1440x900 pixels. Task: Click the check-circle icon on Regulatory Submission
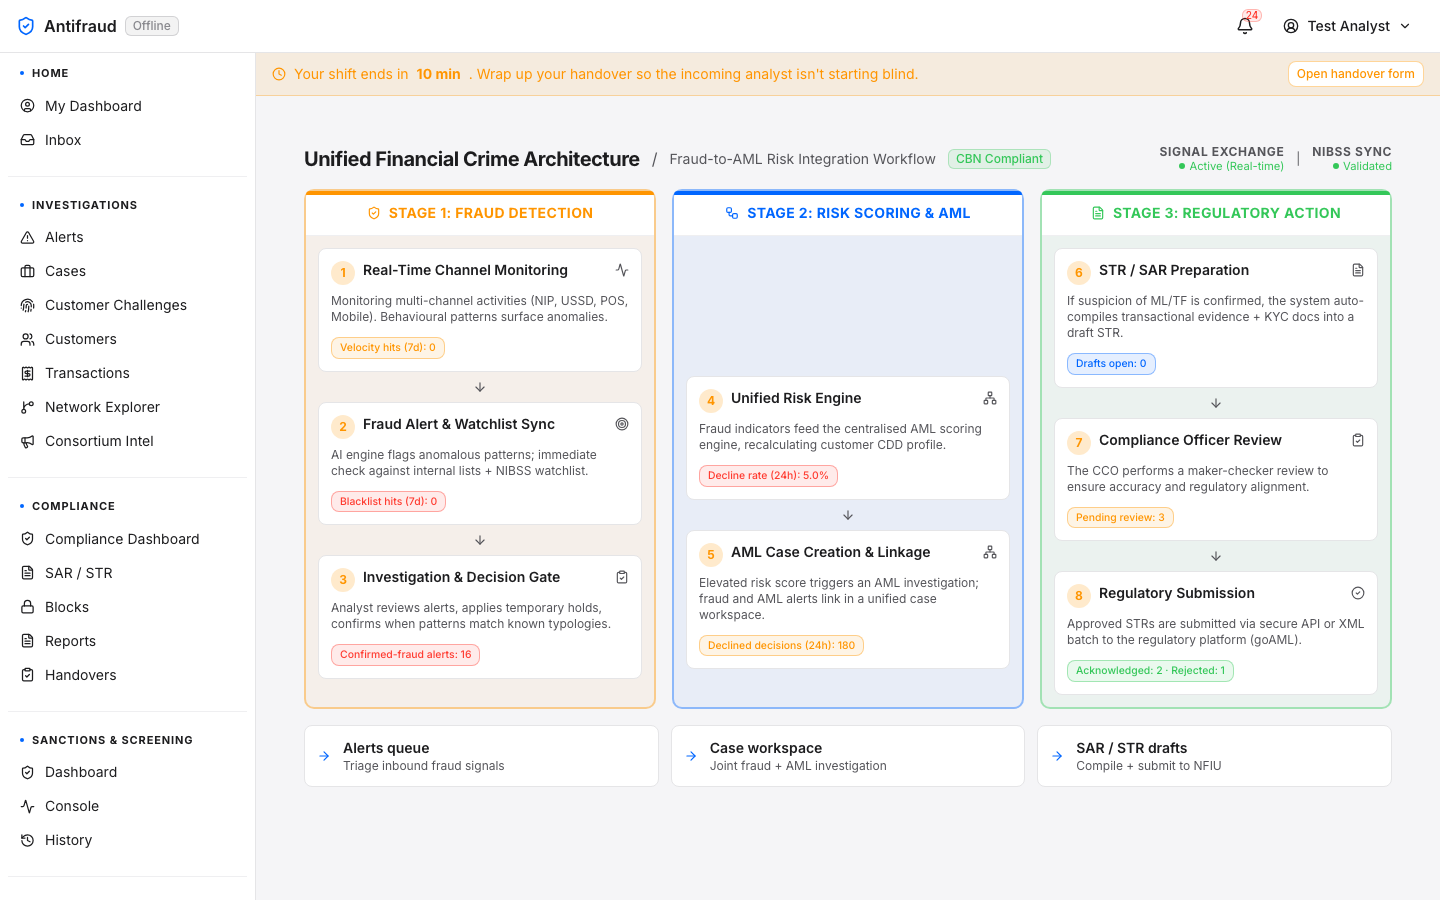coord(1358,593)
